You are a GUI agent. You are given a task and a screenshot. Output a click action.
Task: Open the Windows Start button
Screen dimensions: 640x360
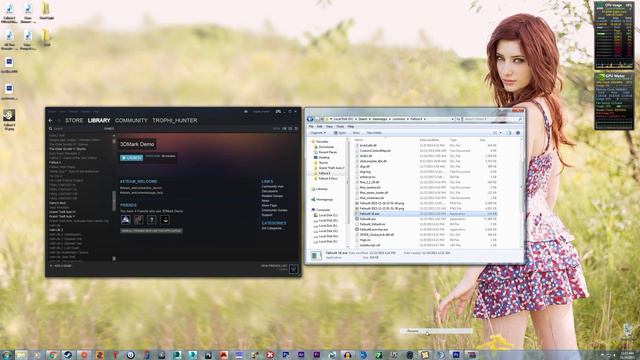[x=6, y=355]
